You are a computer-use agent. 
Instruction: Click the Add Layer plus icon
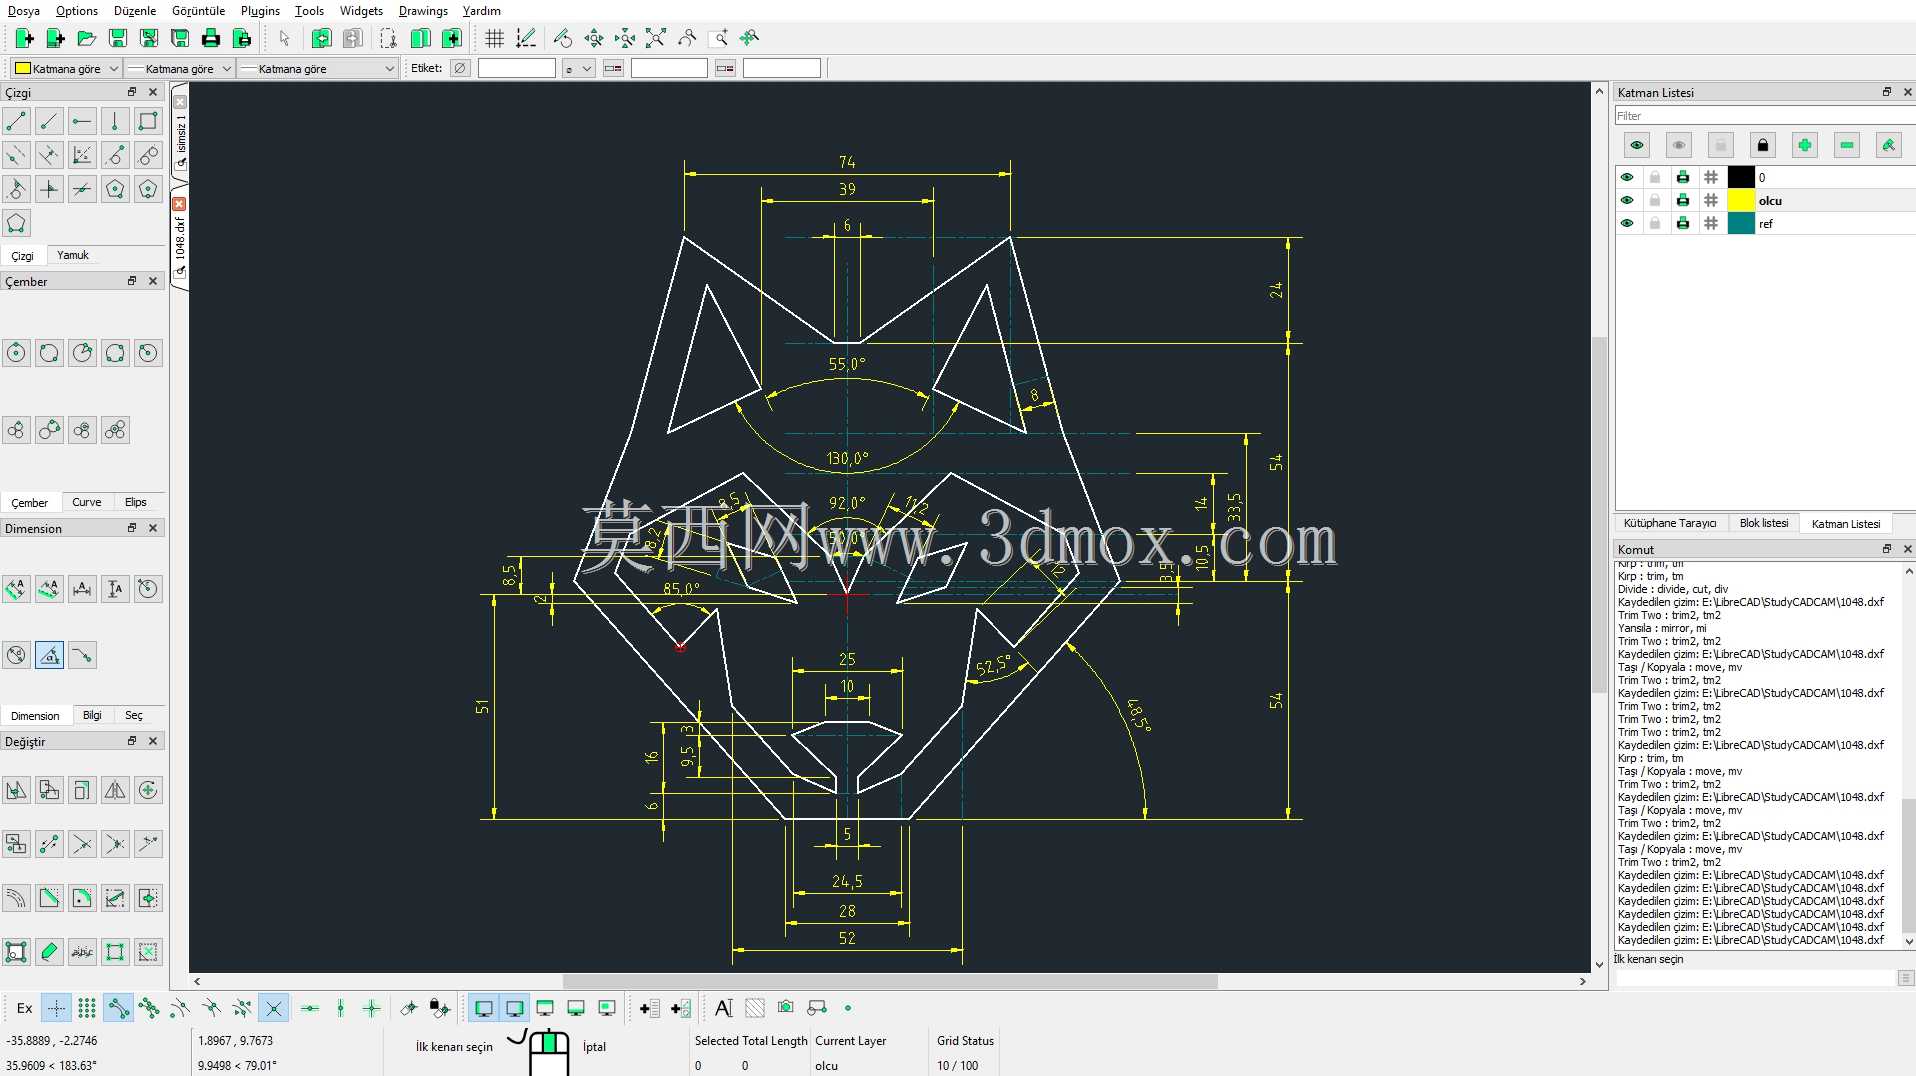tap(1804, 146)
